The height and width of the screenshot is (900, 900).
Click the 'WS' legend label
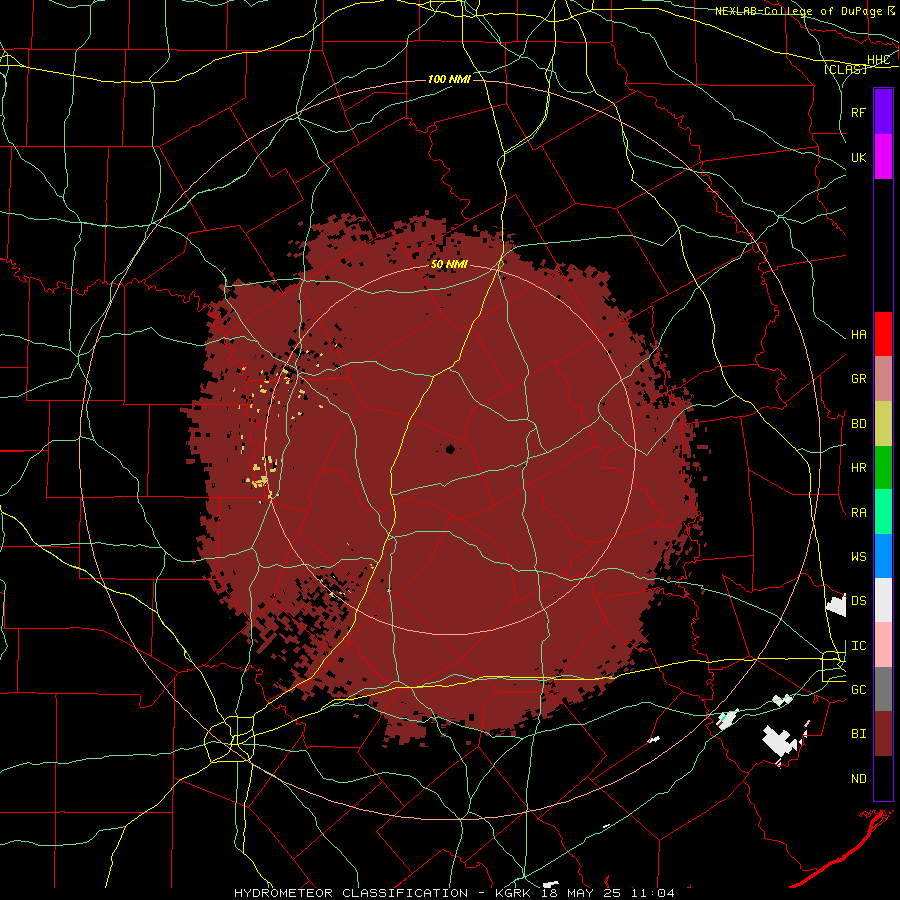tap(858, 557)
